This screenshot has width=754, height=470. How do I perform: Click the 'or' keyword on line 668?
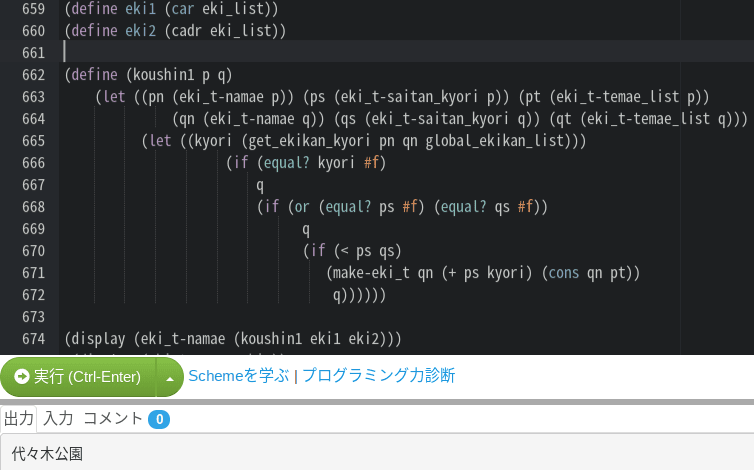pyautogui.click(x=302, y=207)
